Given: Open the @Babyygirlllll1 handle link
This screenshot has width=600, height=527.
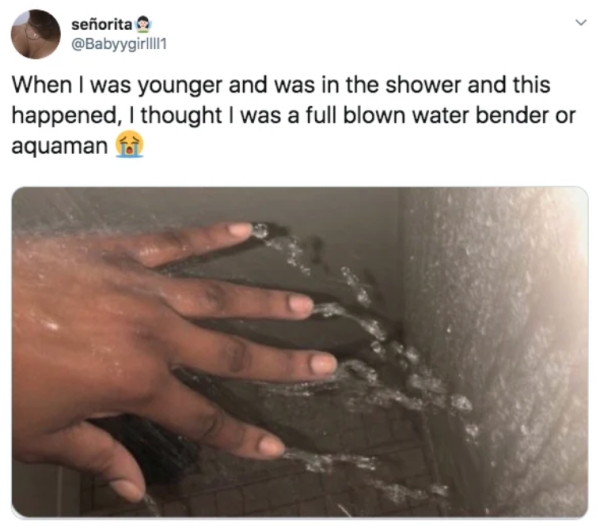Looking at the screenshot, I should point(119,44).
